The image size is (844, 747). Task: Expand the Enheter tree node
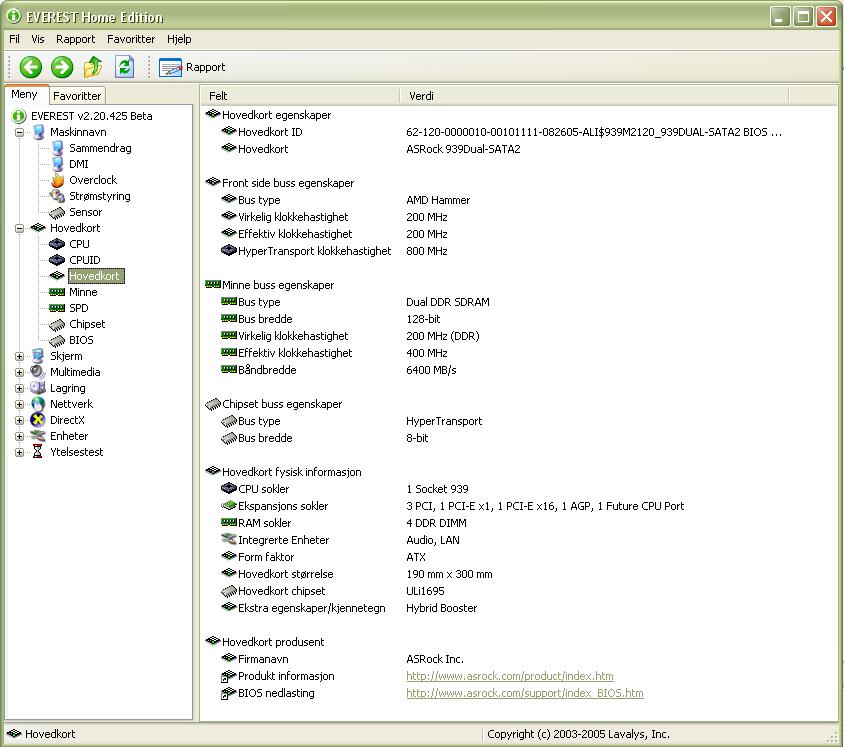pyautogui.click(x=19, y=436)
